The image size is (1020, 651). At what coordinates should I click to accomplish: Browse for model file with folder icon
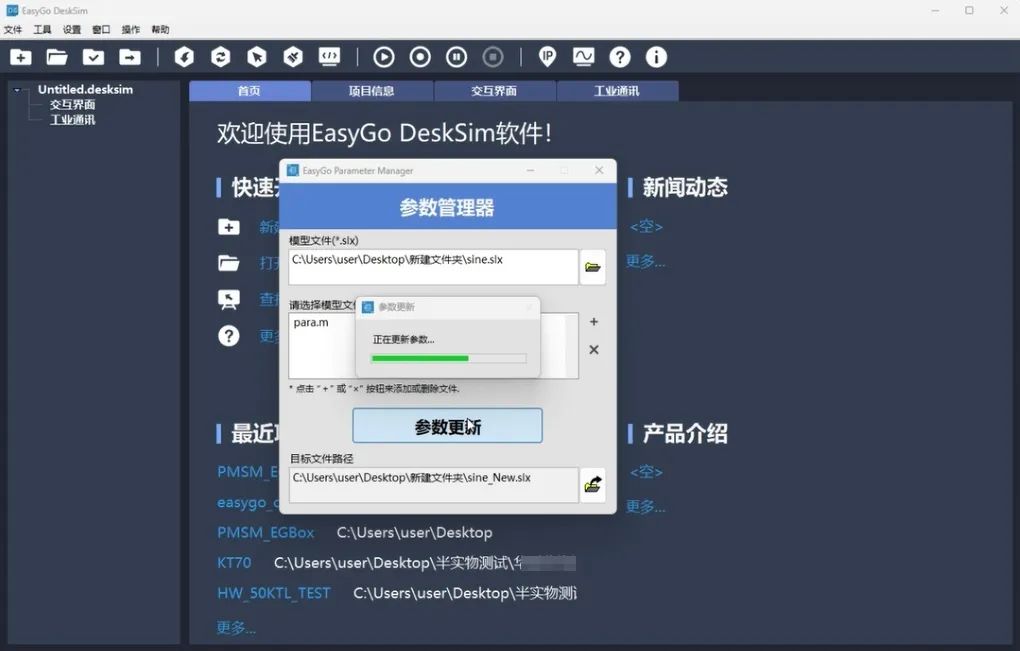click(x=593, y=267)
